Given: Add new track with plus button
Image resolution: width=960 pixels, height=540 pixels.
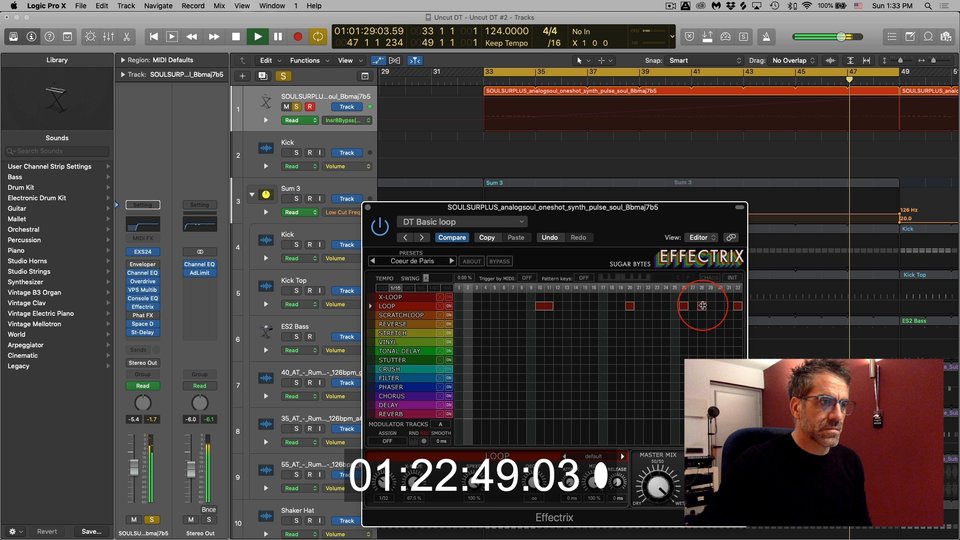Looking at the screenshot, I should tap(242, 76).
